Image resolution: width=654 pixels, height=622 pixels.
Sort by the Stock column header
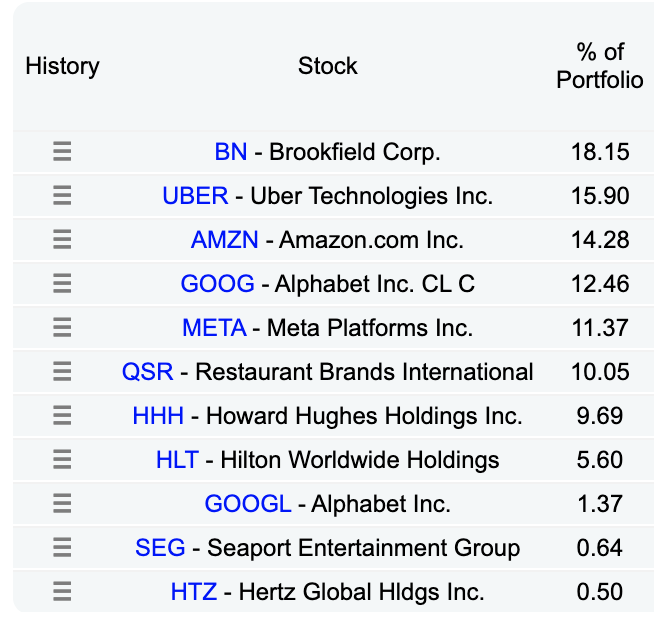coord(327,66)
